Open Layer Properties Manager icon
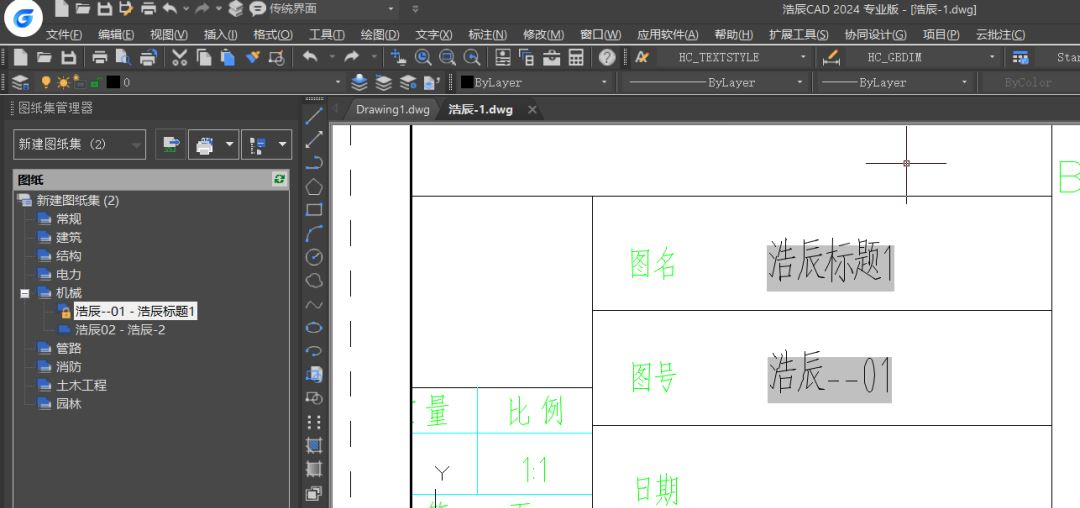Screen dimensions: 1080x508 pyautogui.click(x=21, y=83)
